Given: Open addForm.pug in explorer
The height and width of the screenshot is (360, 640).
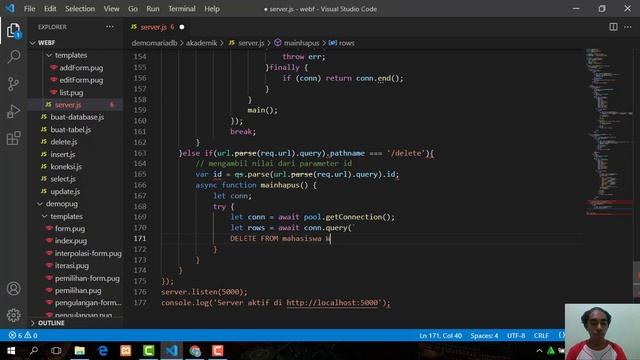Looking at the screenshot, I should pos(81,68).
